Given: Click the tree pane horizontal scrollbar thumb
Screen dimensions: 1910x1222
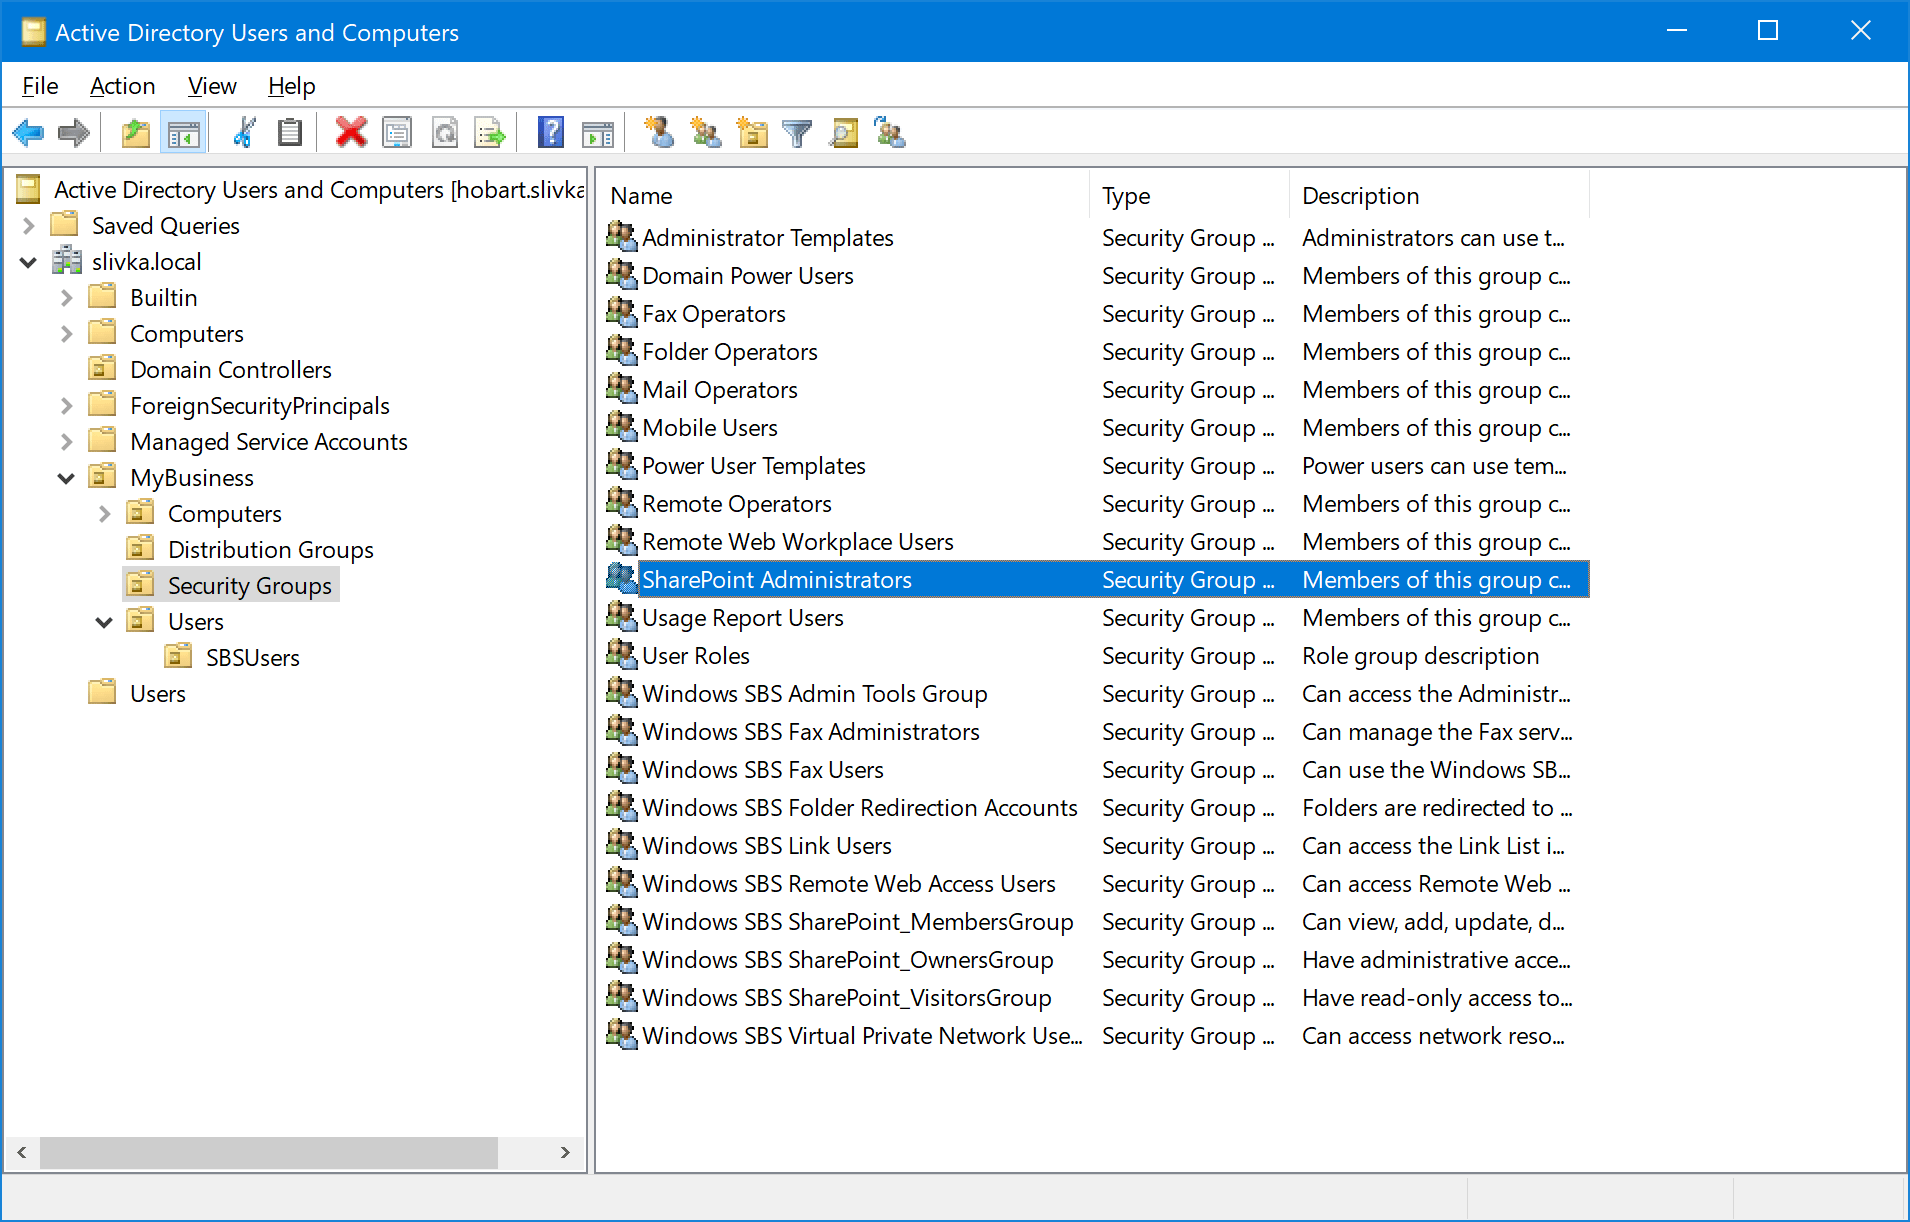Looking at the screenshot, I should (x=268, y=1152).
